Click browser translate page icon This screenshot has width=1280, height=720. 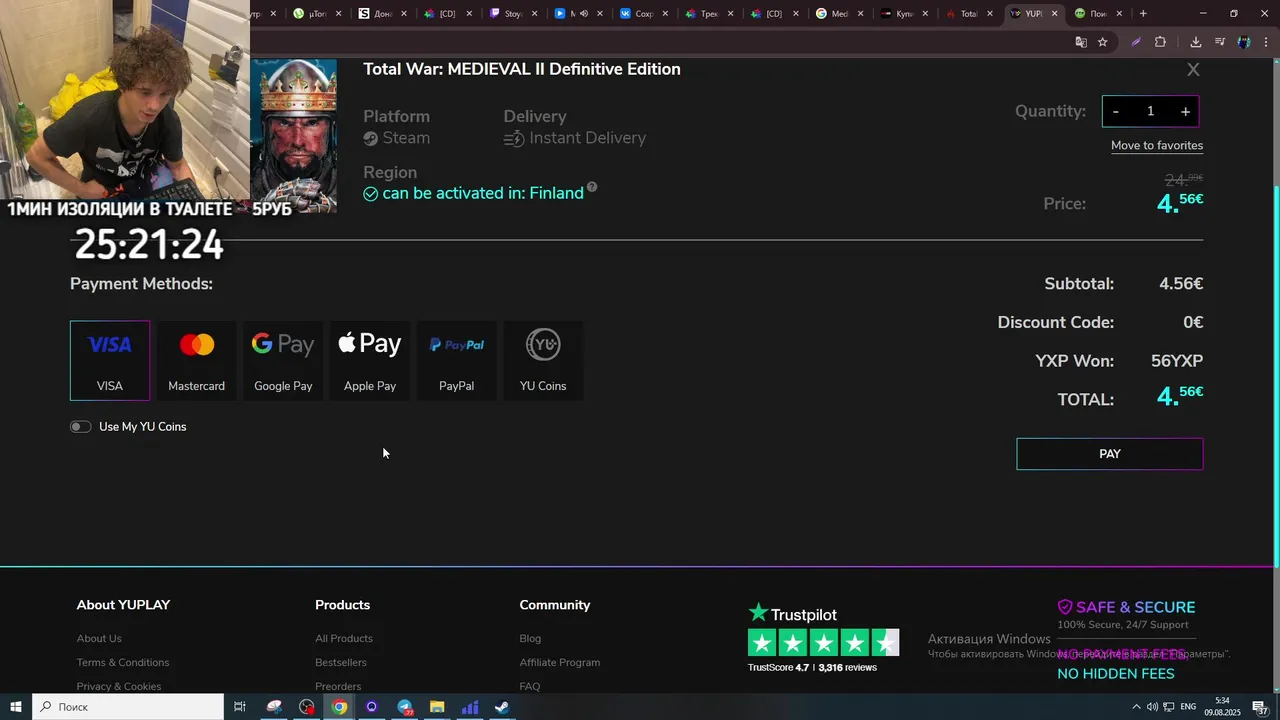(1081, 42)
